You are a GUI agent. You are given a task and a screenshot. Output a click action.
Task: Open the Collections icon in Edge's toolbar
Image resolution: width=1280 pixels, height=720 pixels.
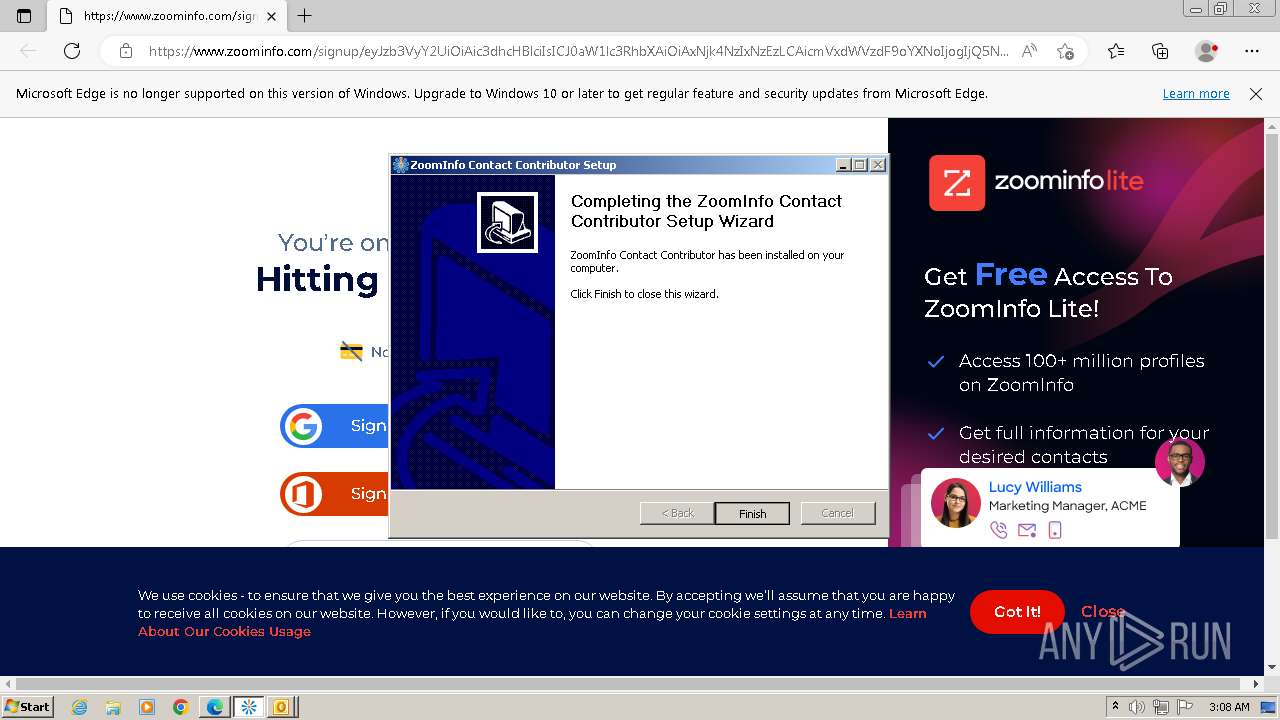pos(1160,51)
